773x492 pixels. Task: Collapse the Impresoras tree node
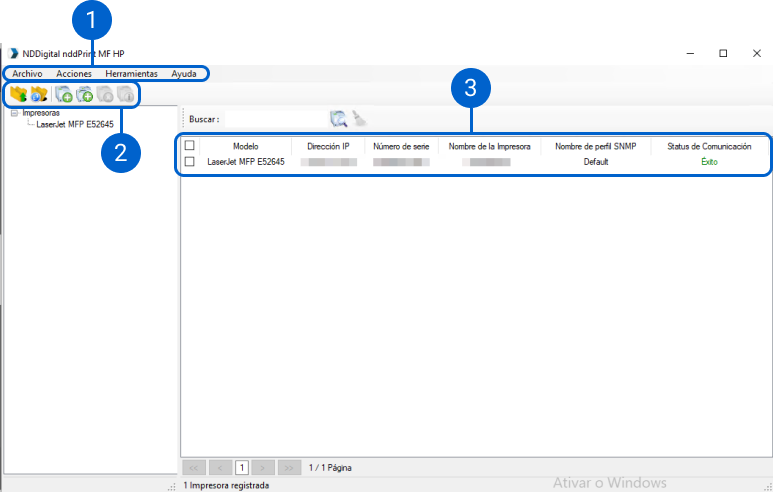coord(14,113)
